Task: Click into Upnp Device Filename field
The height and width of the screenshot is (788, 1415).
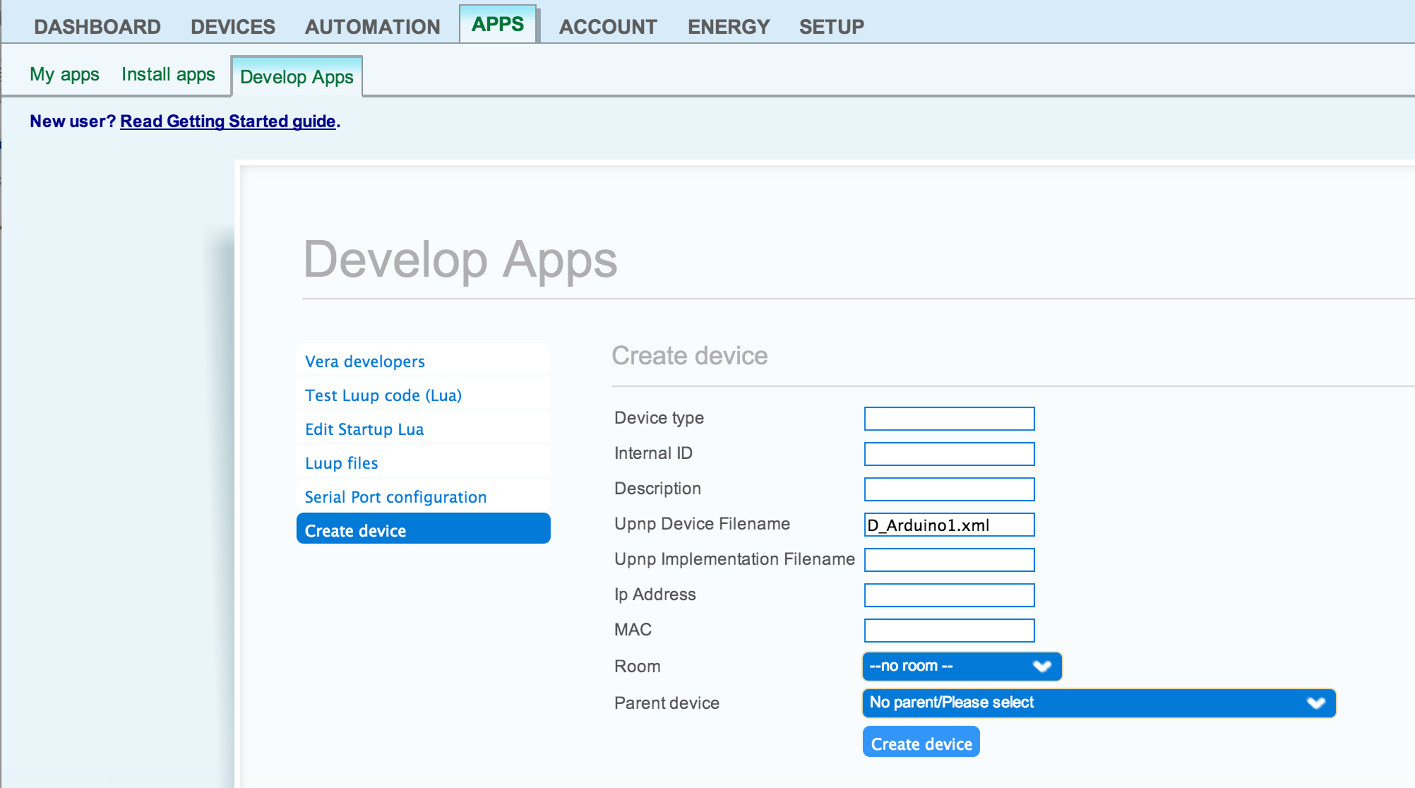Action: tap(949, 524)
